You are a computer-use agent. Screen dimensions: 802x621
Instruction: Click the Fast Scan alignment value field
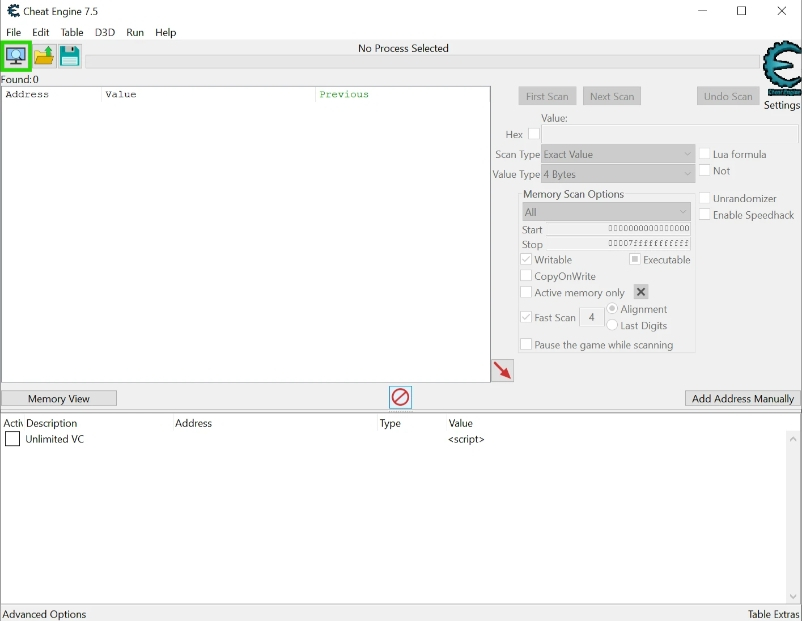[x=591, y=317]
